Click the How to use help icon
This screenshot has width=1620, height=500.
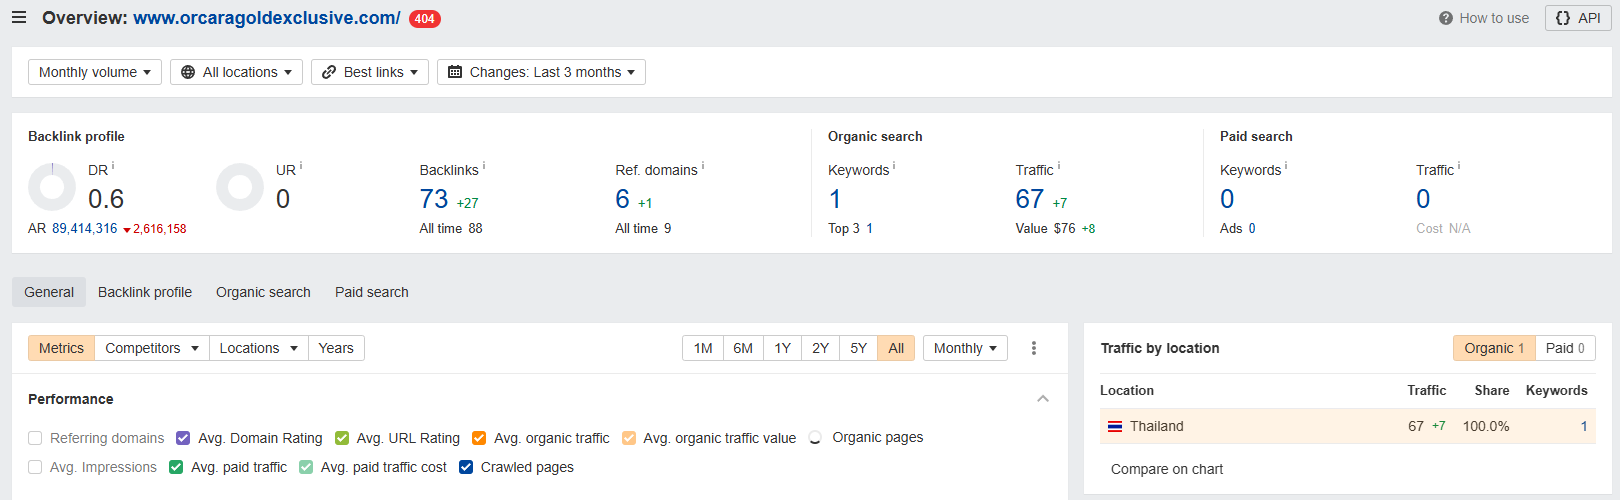(x=1446, y=18)
